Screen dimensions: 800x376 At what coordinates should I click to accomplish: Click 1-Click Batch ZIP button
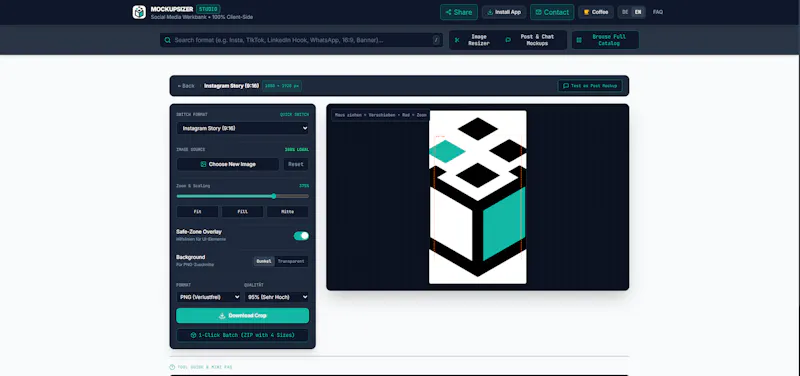click(242, 335)
